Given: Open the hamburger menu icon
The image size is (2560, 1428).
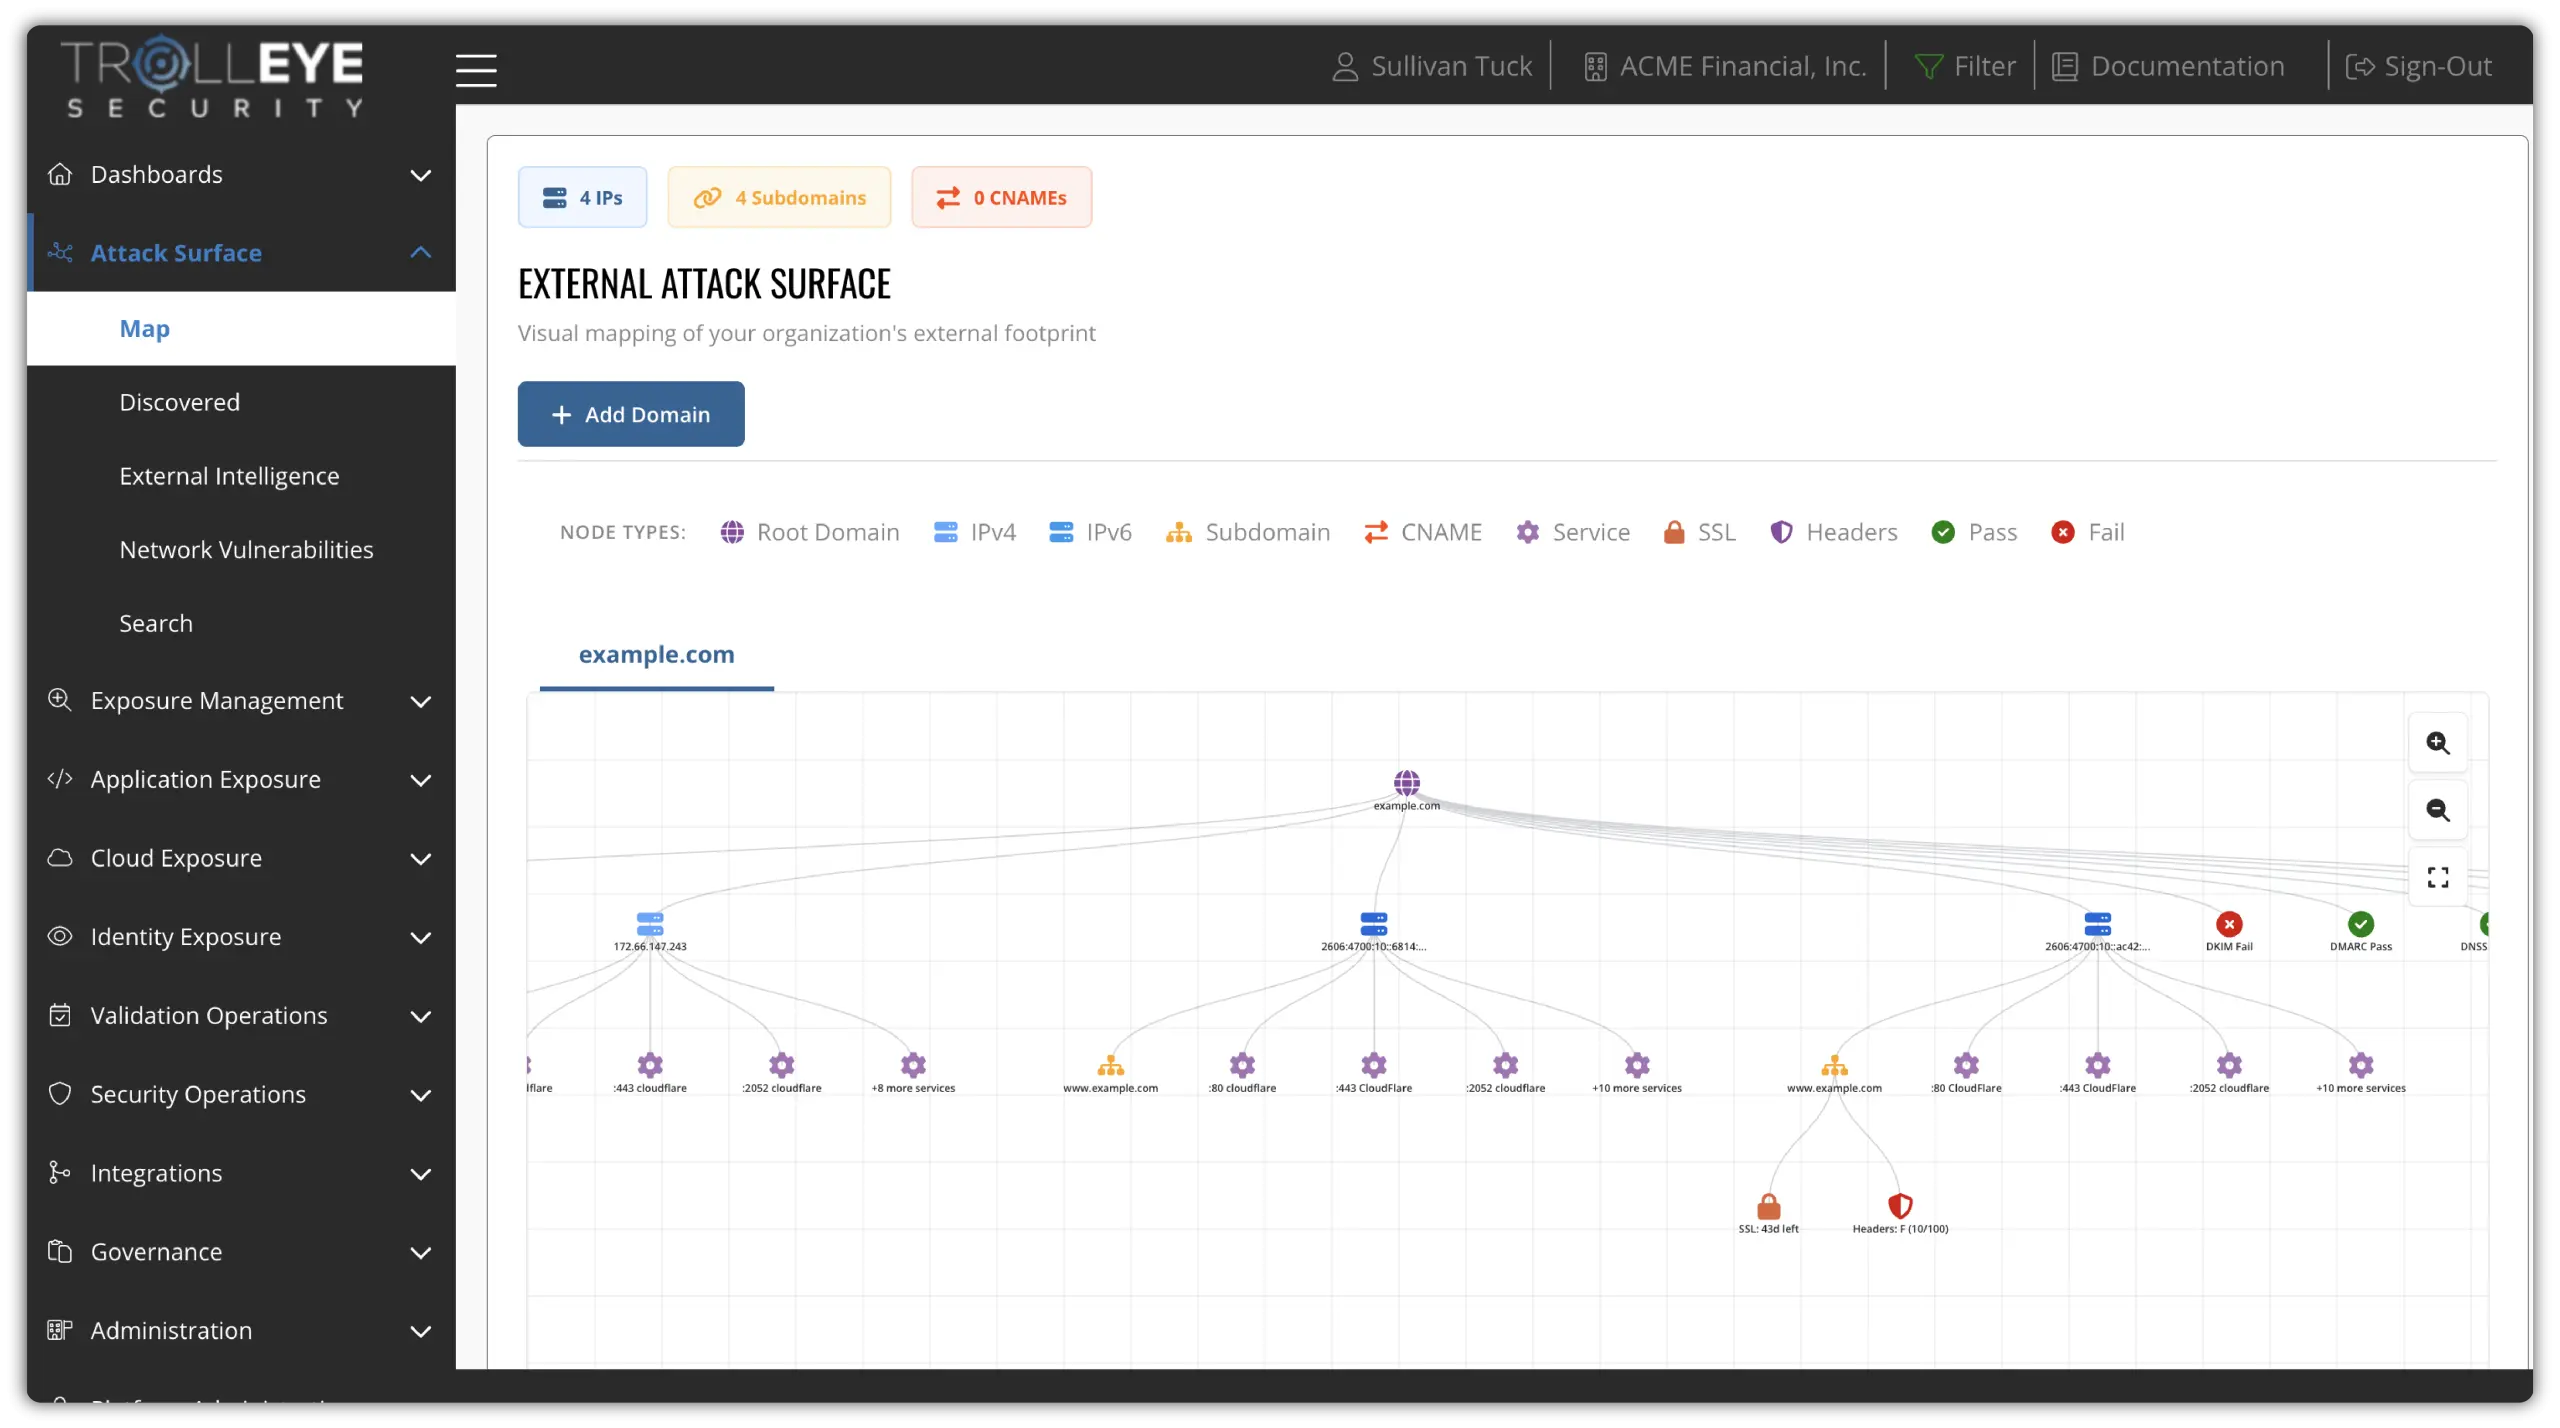Looking at the screenshot, I should coord(476,69).
